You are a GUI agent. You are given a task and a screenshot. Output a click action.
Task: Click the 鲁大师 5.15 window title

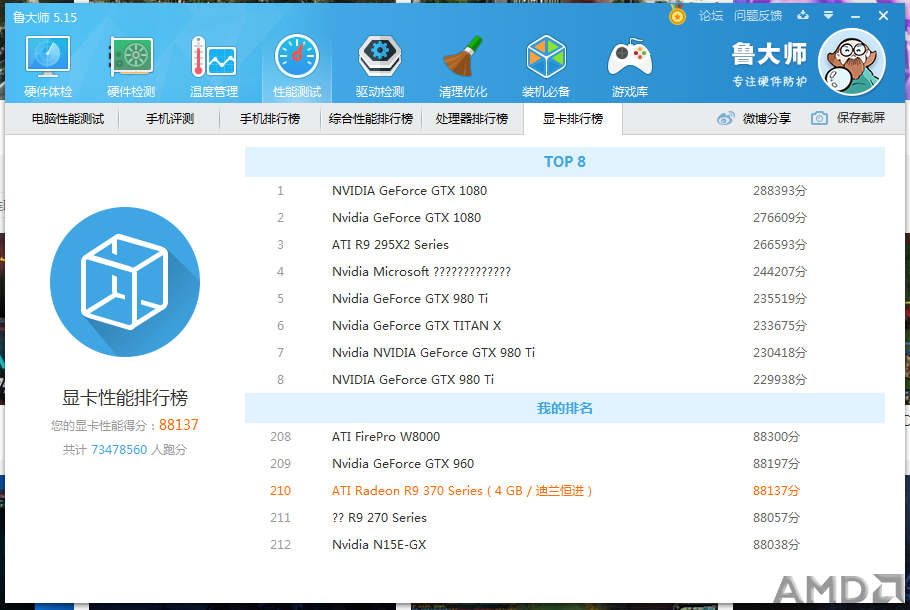coord(45,17)
